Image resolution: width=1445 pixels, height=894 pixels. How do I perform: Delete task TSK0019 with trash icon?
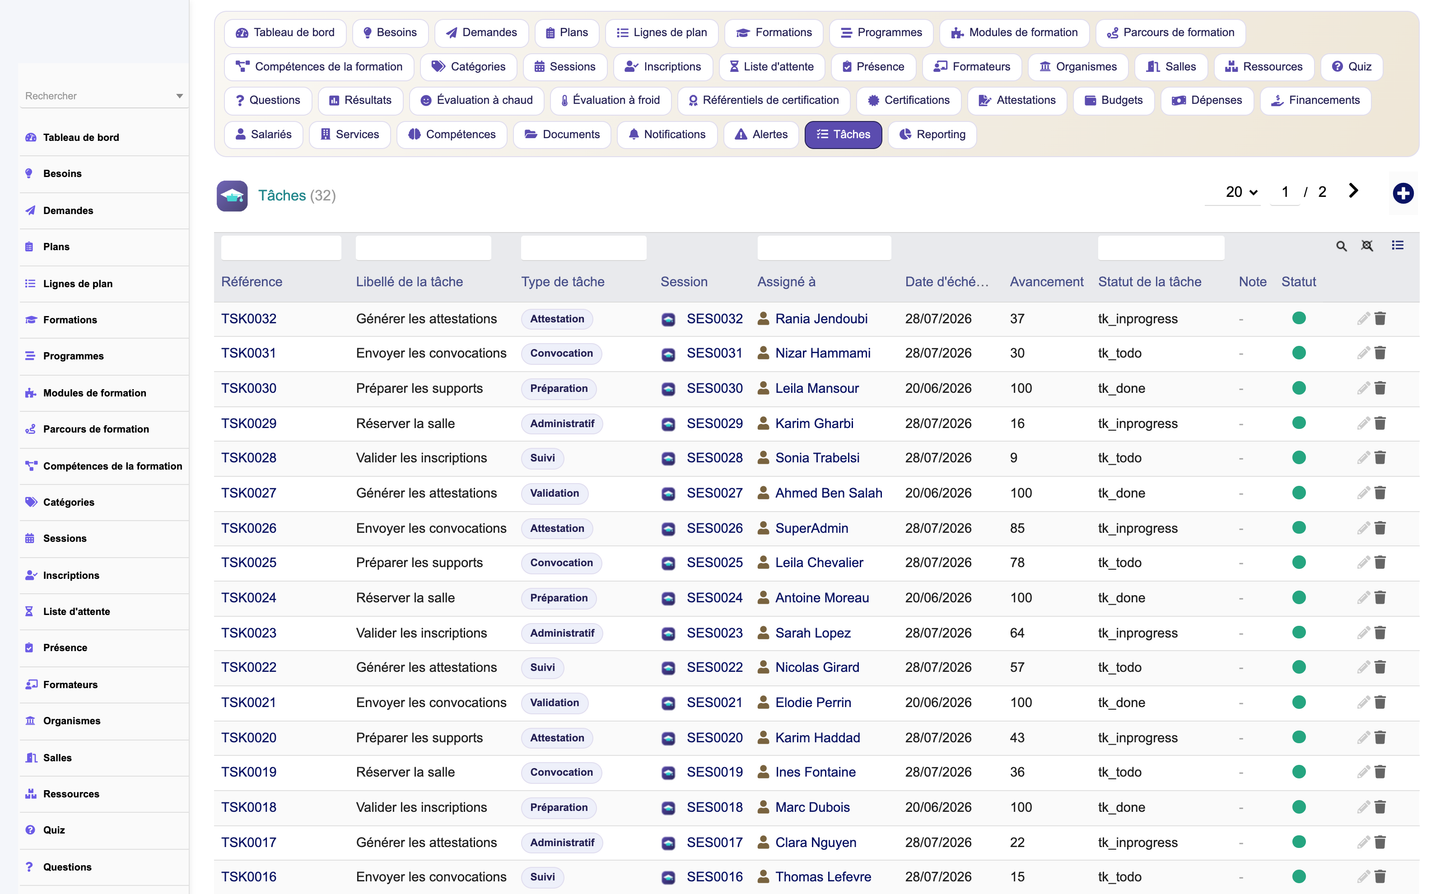click(1380, 772)
